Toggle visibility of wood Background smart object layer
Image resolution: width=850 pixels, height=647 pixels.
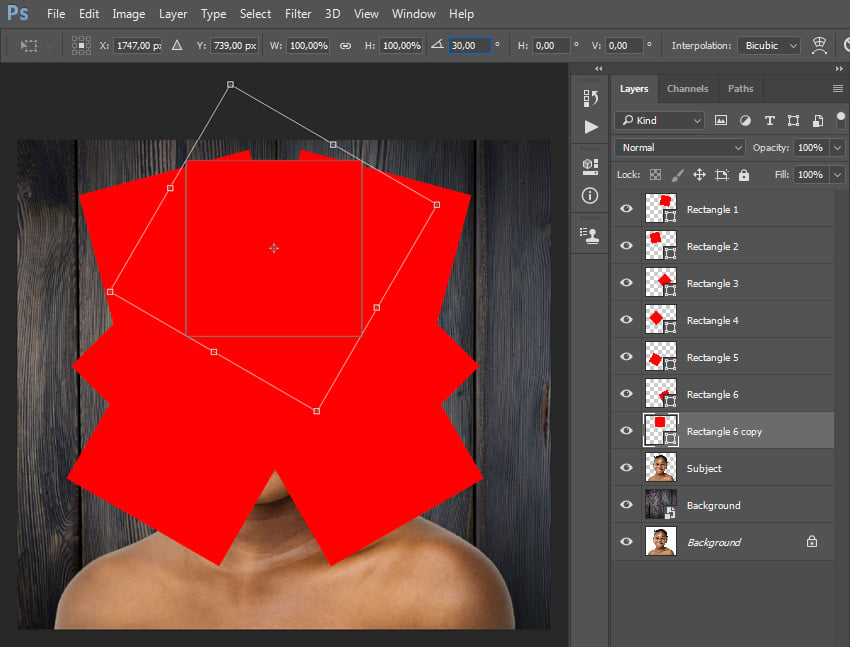coord(626,504)
